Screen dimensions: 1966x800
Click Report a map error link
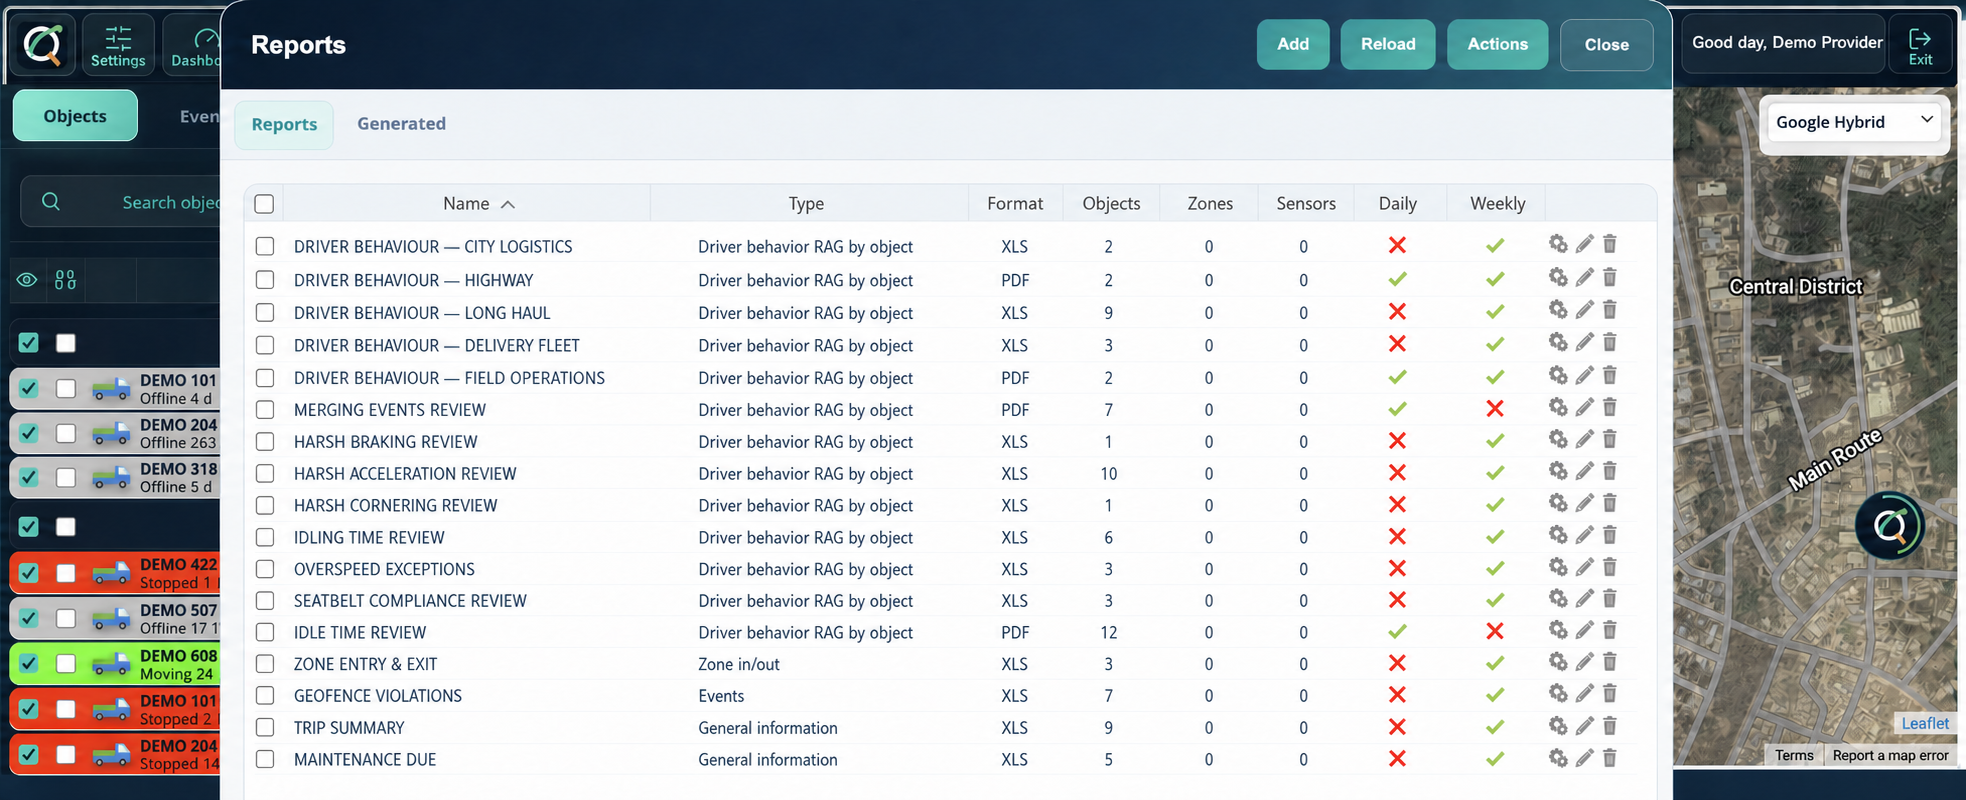click(x=1890, y=755)
